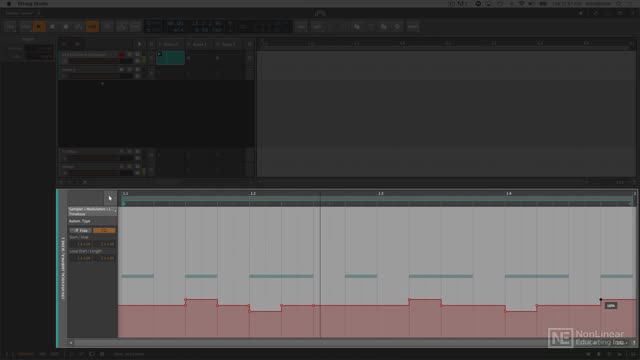
Task: Open the automation parameter chooser in the editor
Action: point(92,211)
